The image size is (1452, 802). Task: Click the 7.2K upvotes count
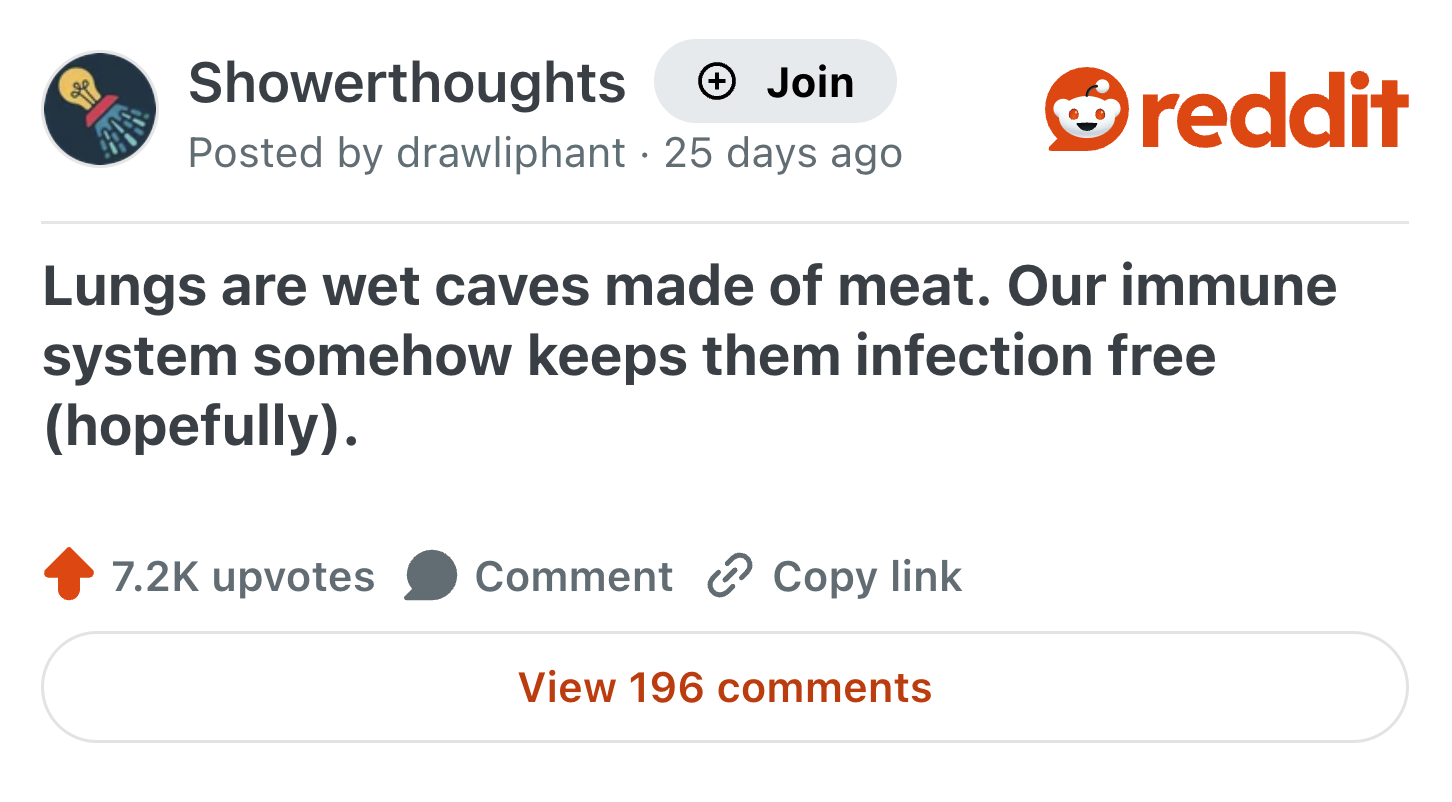tap(243, 577)
